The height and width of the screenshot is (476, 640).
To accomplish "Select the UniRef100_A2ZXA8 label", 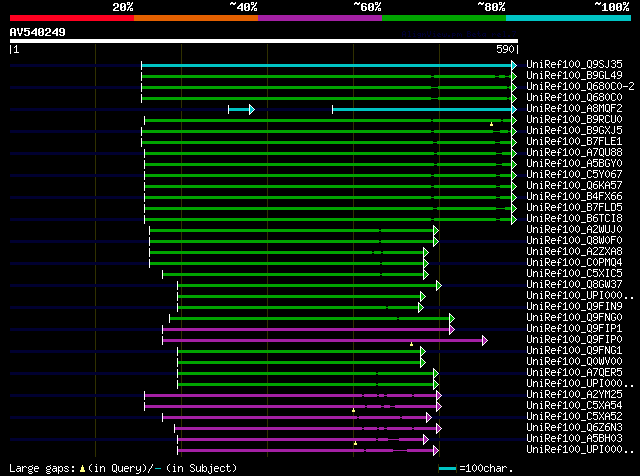I will pyautogui.click(x=574, y=251).
